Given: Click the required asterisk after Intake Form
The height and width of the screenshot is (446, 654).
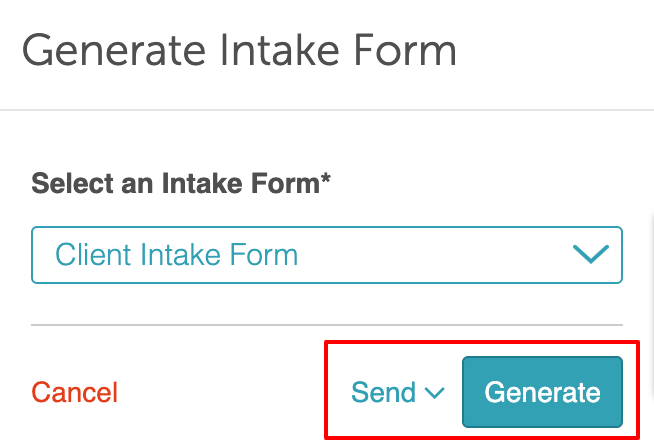Looking at the screenshot, I should click(326, 182).
